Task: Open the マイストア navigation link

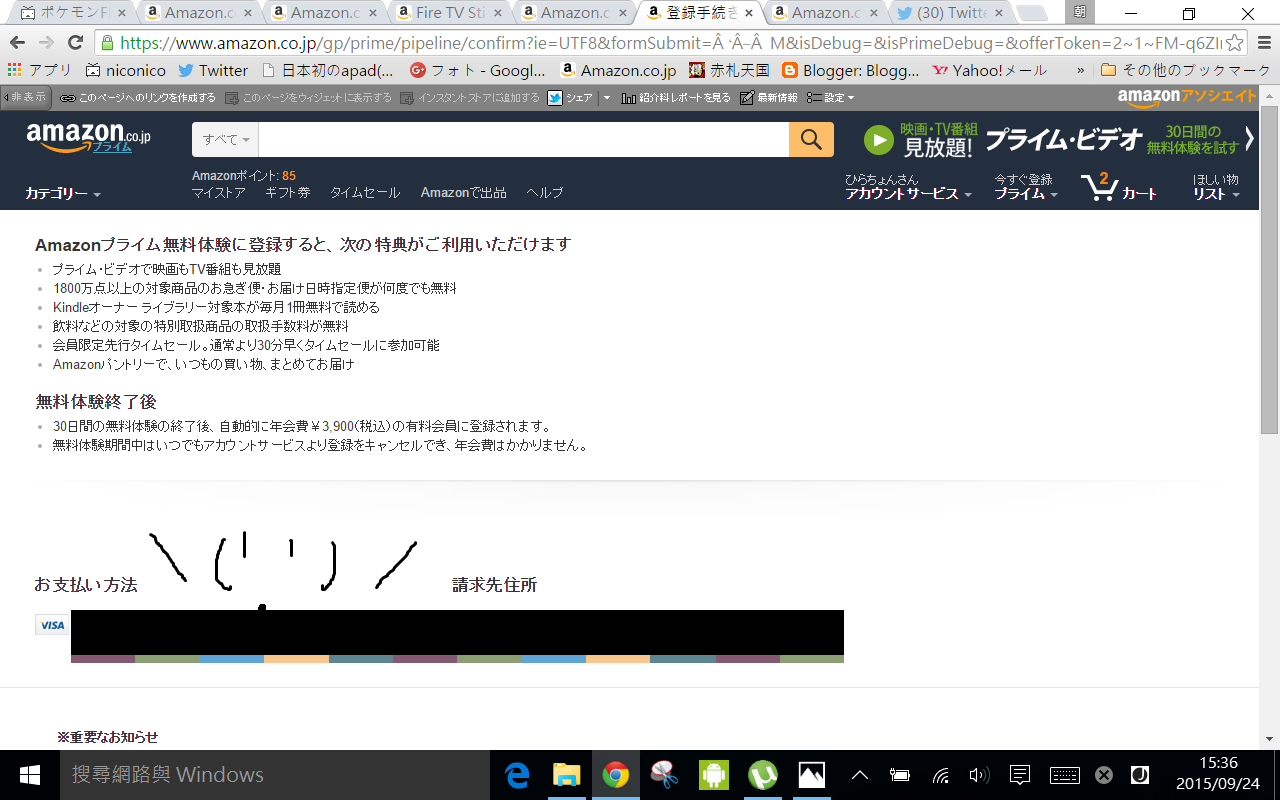Action: coord(219,193)
